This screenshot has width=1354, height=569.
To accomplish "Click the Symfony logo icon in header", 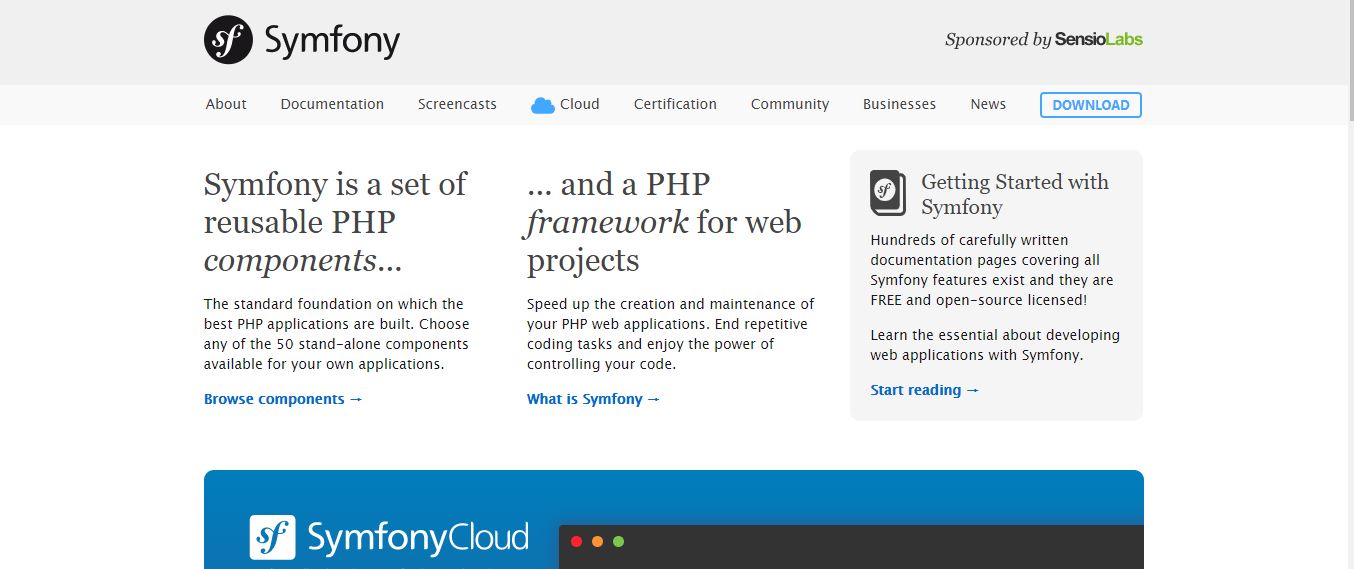I will pyautogui.click(x=228, y=40).
